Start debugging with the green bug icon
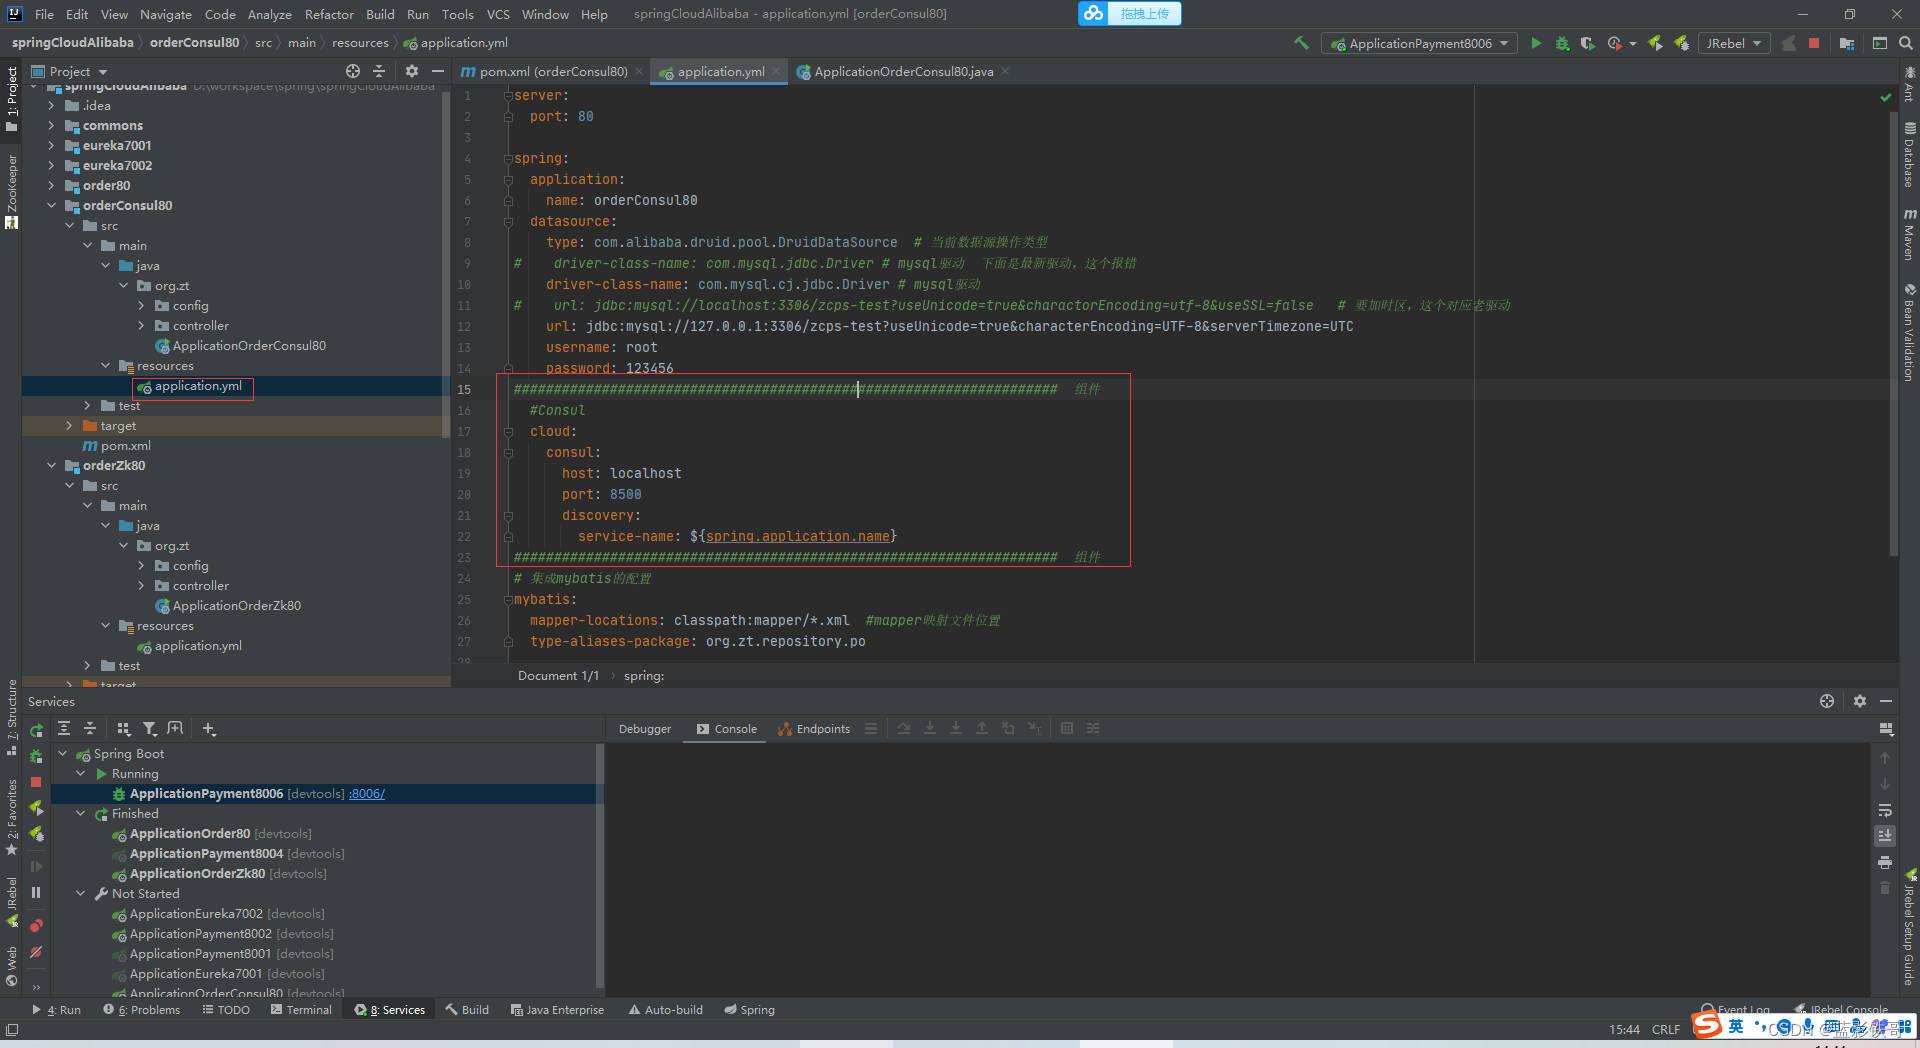This screenshot has width=1920, height=1048. (x=1562, y=43)
